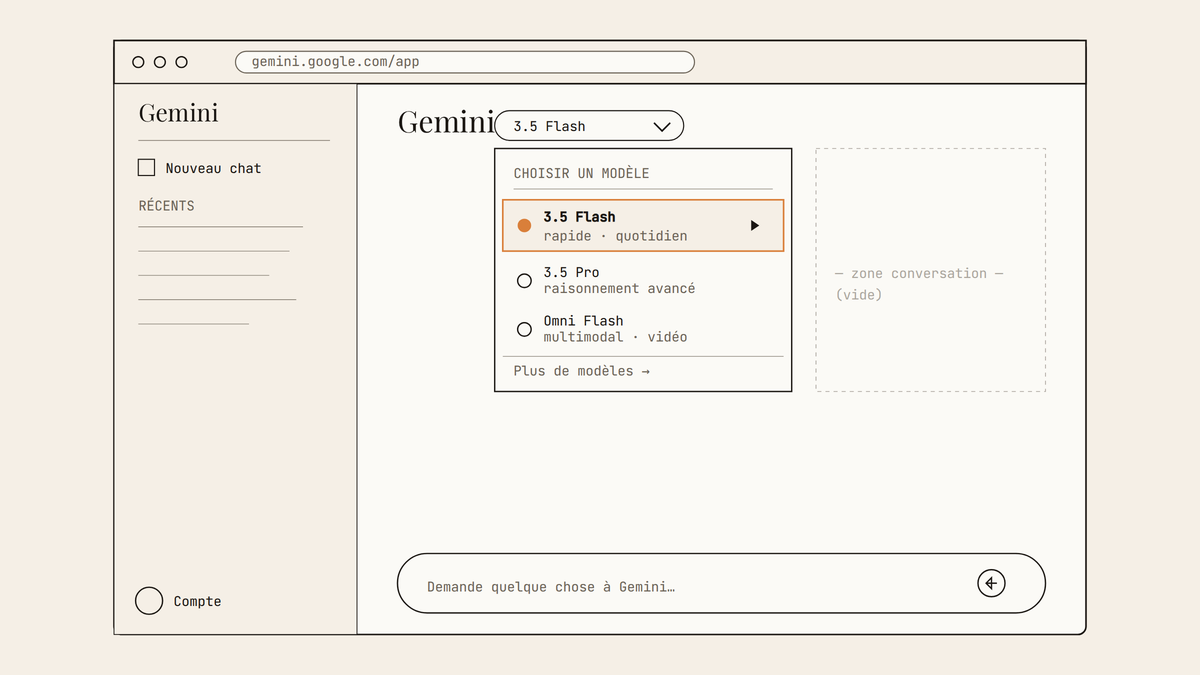The width and height of the screenshot is (1200, 675).
Task: Open Plus de modèles link
Action: 581,371
